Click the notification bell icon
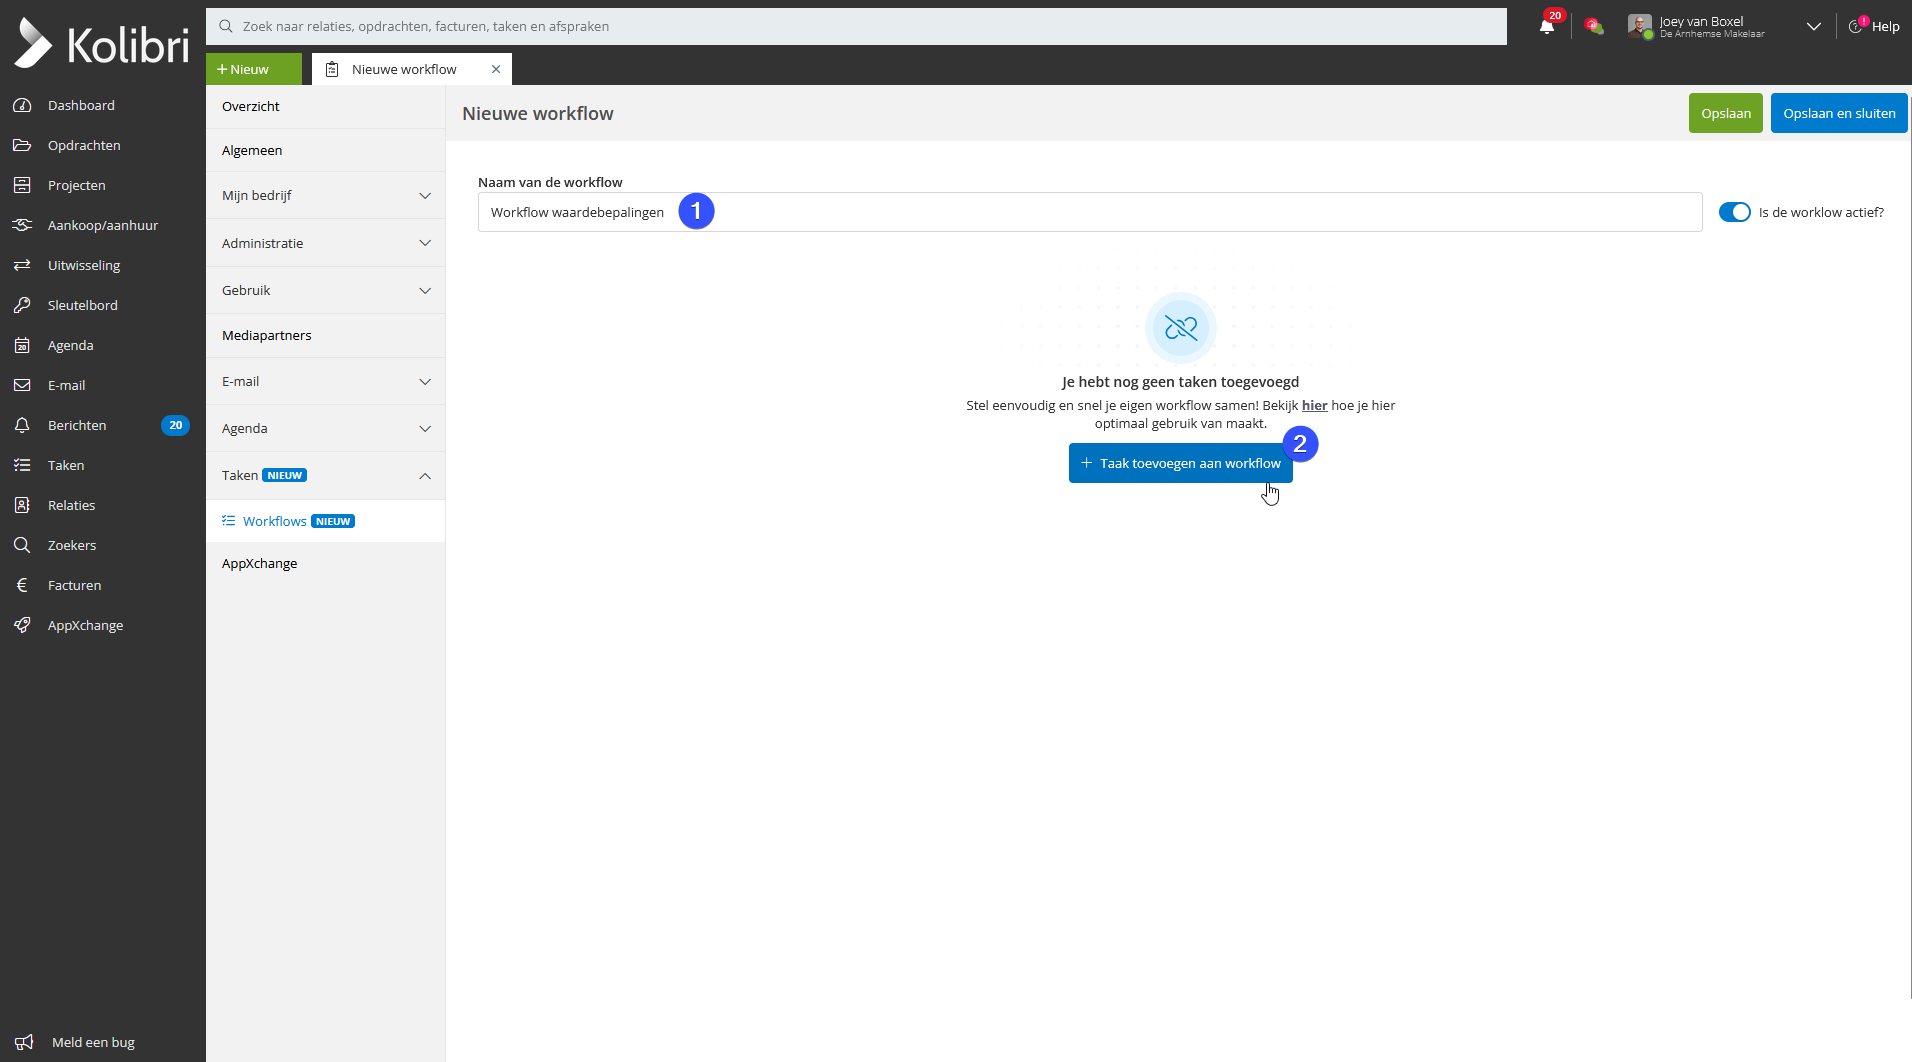Image resolution: width=1912 pixels, height=1062 pixels. pos(1547,27)
